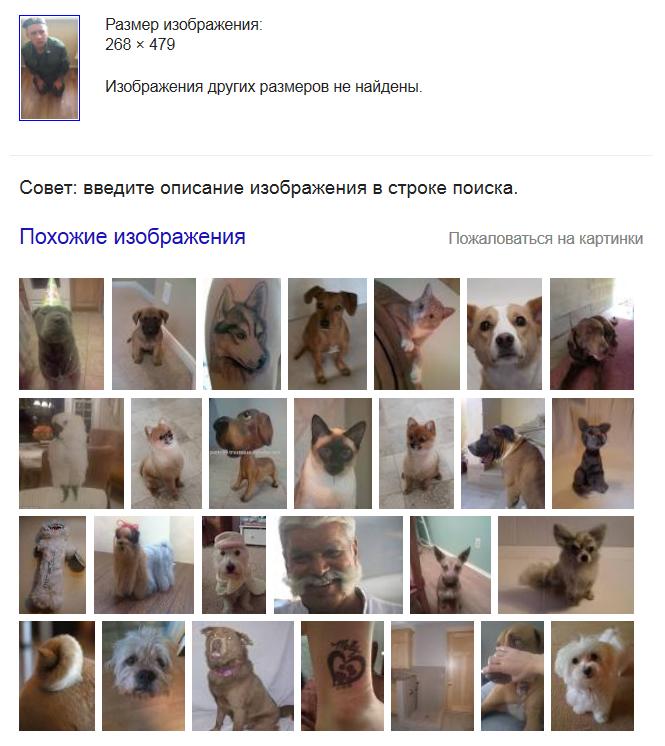Open the gray scruffy dog face thumbnail

(x=143, y=676)
